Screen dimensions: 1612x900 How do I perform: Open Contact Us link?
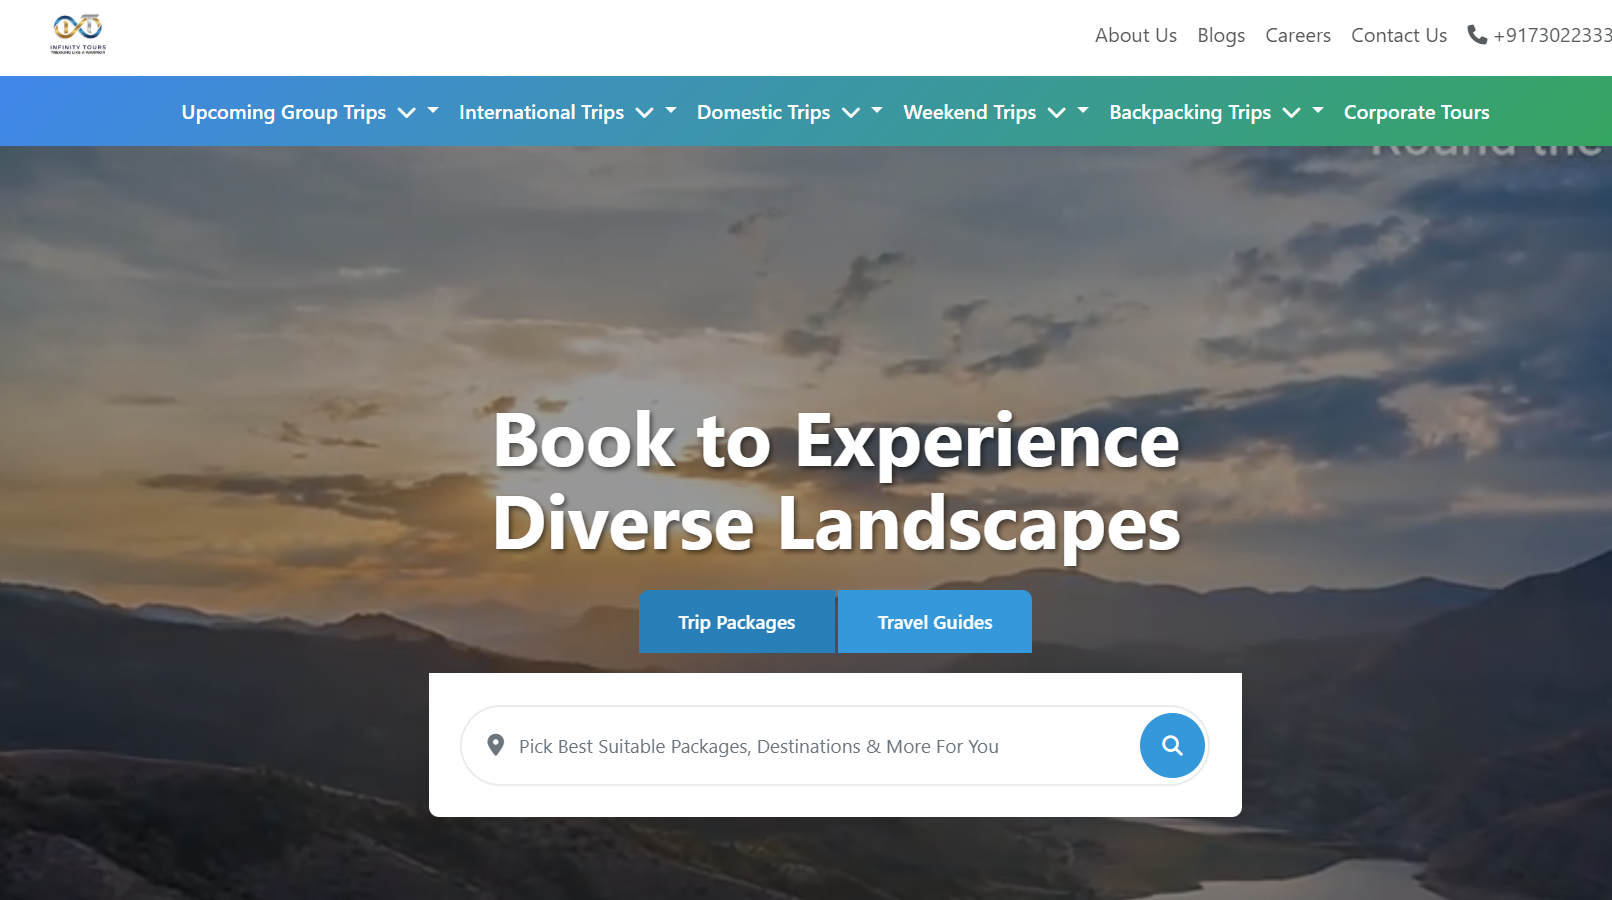1399,35
